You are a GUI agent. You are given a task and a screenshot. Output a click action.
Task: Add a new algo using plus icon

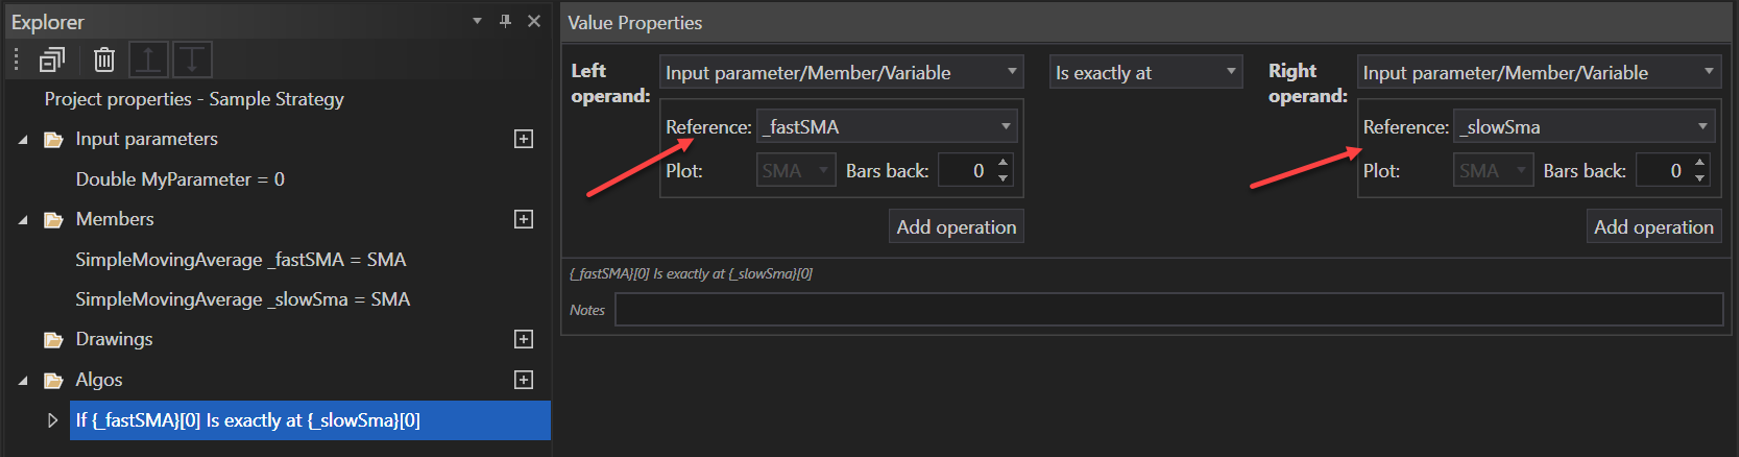tap(523, 380)
